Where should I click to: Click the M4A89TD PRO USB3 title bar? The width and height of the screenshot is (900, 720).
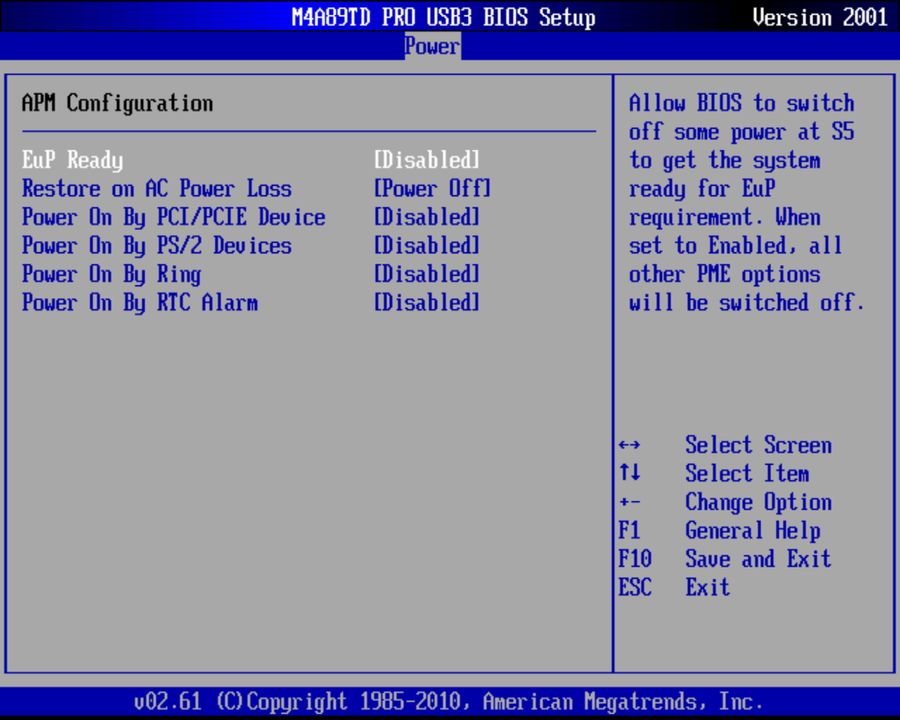443,17
